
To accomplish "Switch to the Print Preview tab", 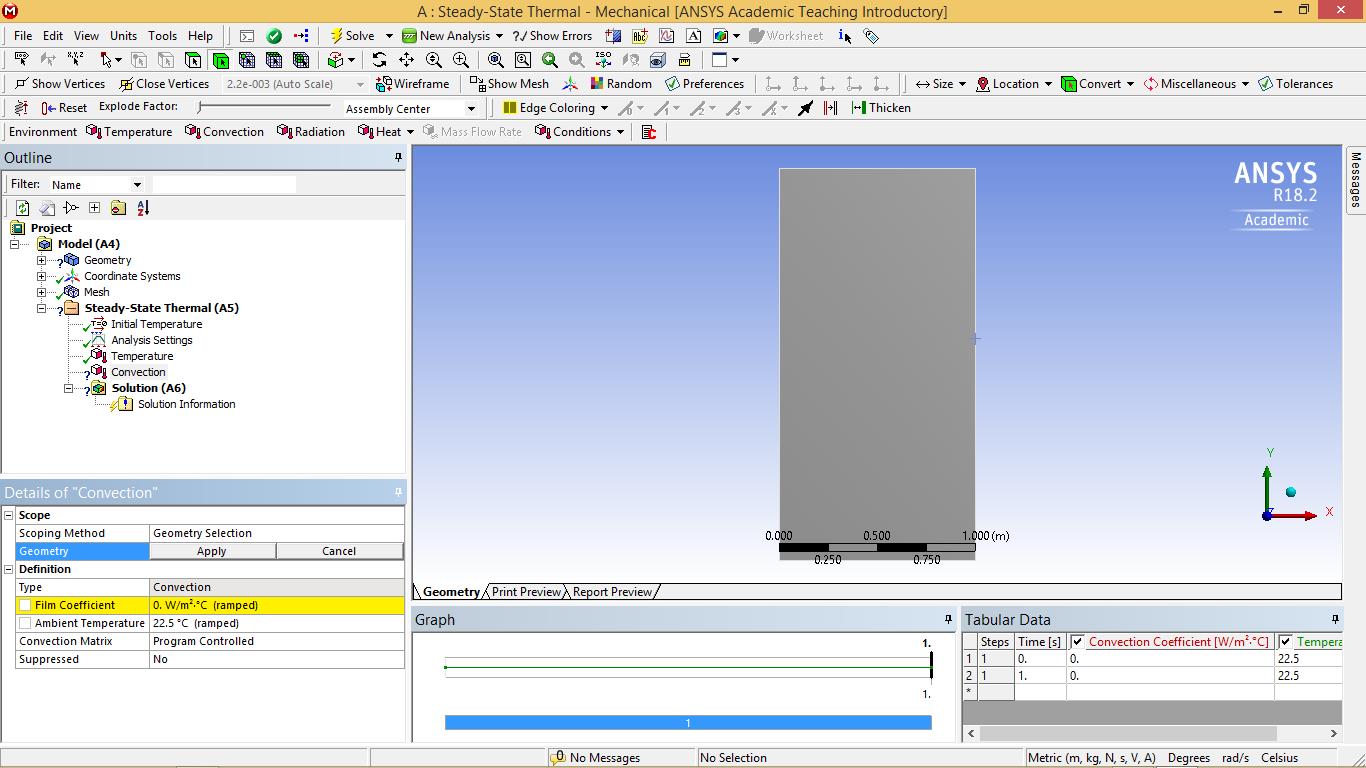I will point(526,592).
